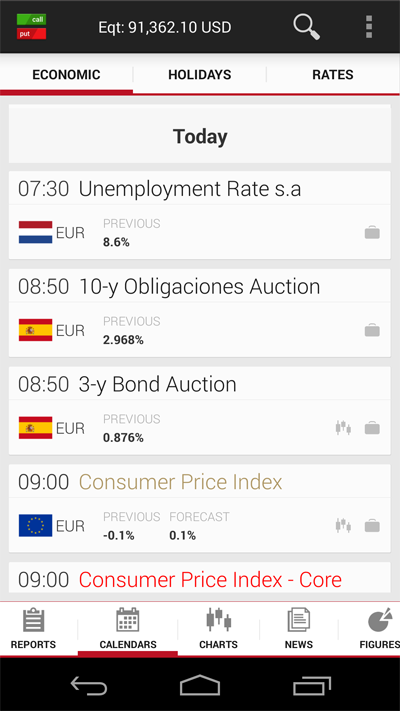Open candlestick chart icon for 3-y Bond Auction
This screenshot has height=711, width=400.
point(343,428)
